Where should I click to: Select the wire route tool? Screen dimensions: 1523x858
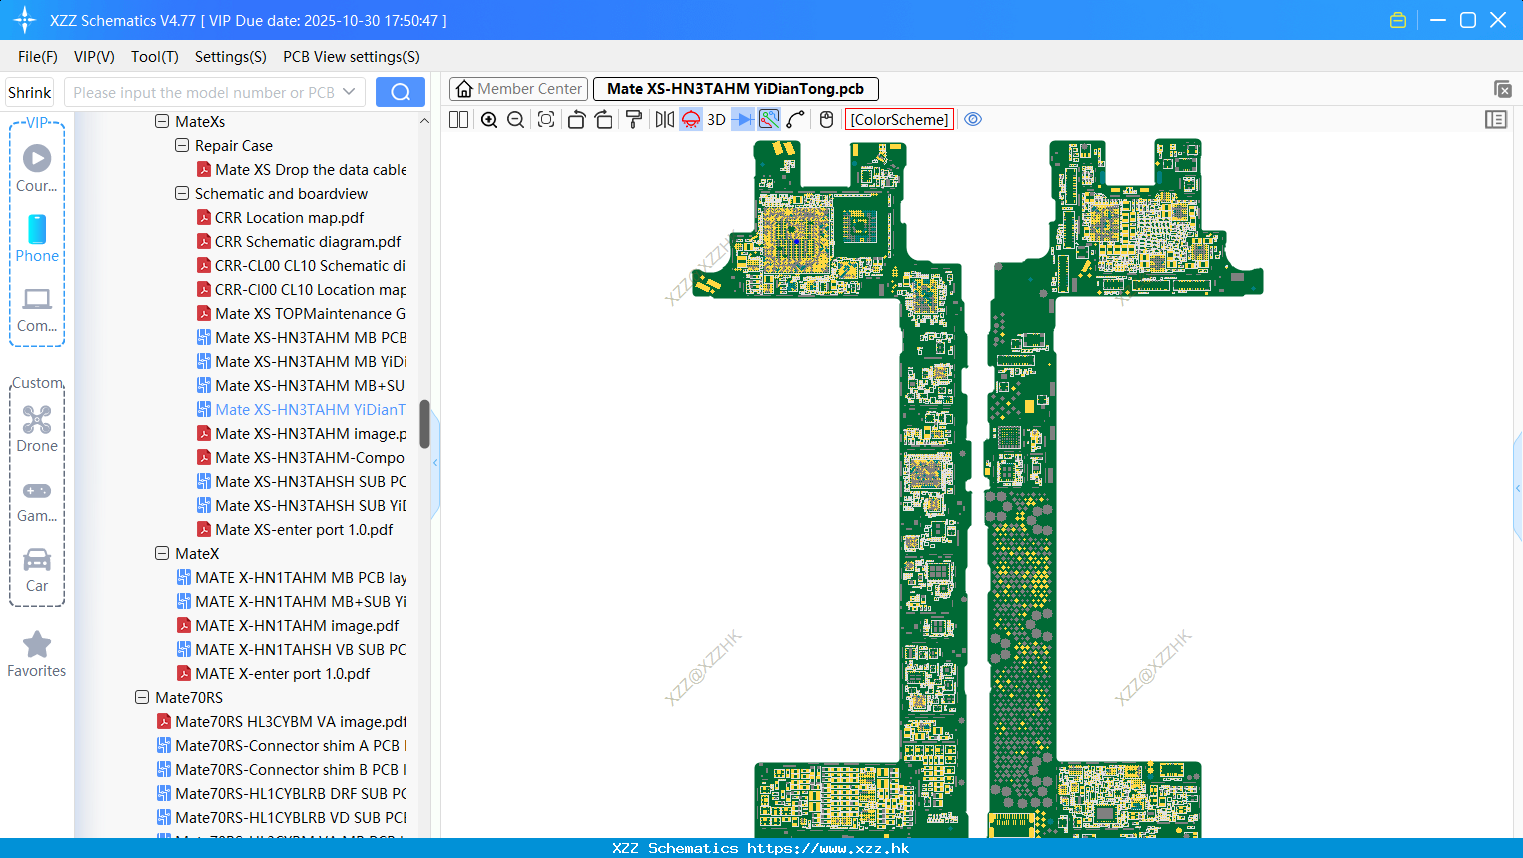point(796,119)
